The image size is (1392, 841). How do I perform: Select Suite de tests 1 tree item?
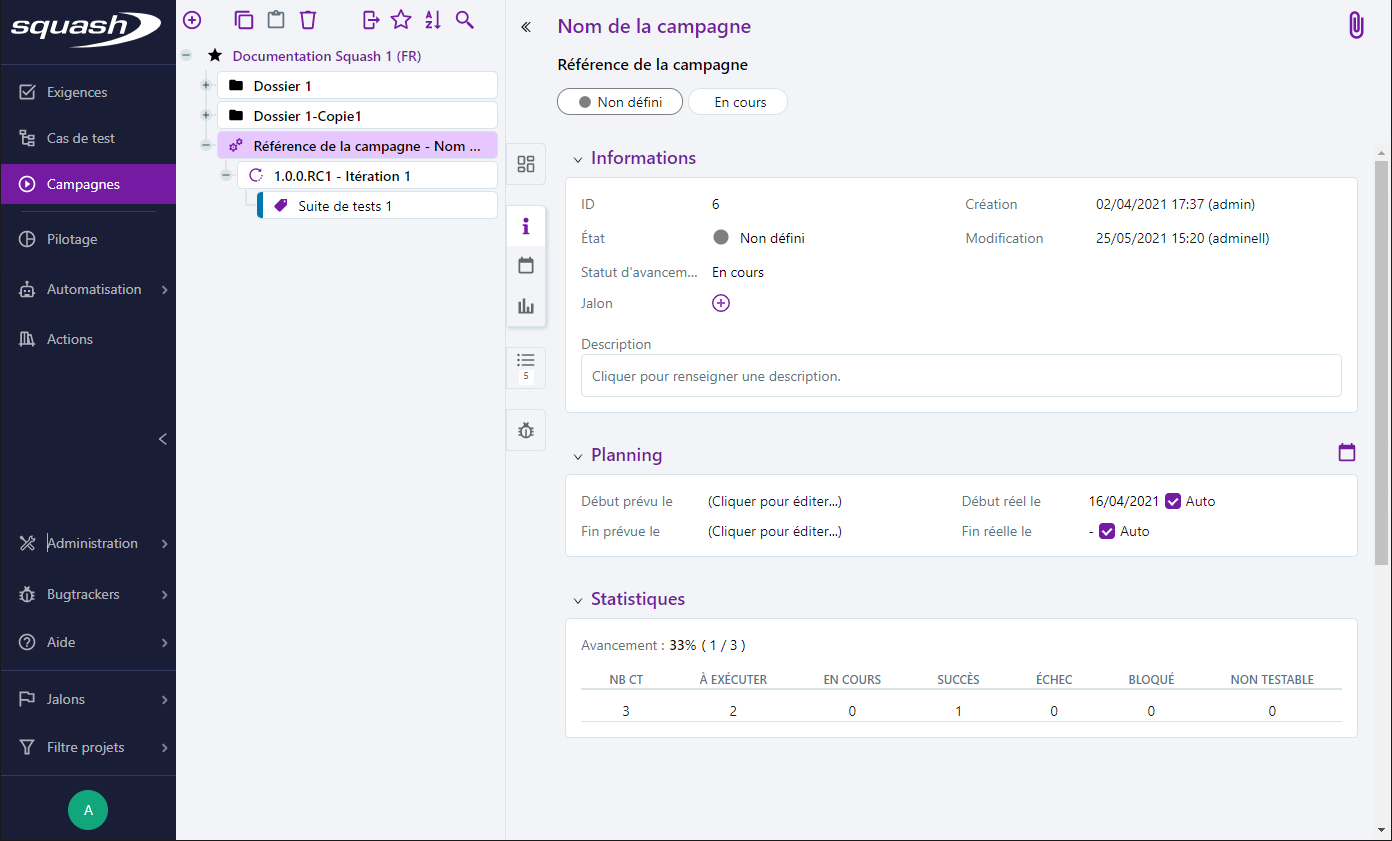tap(345, 206)
